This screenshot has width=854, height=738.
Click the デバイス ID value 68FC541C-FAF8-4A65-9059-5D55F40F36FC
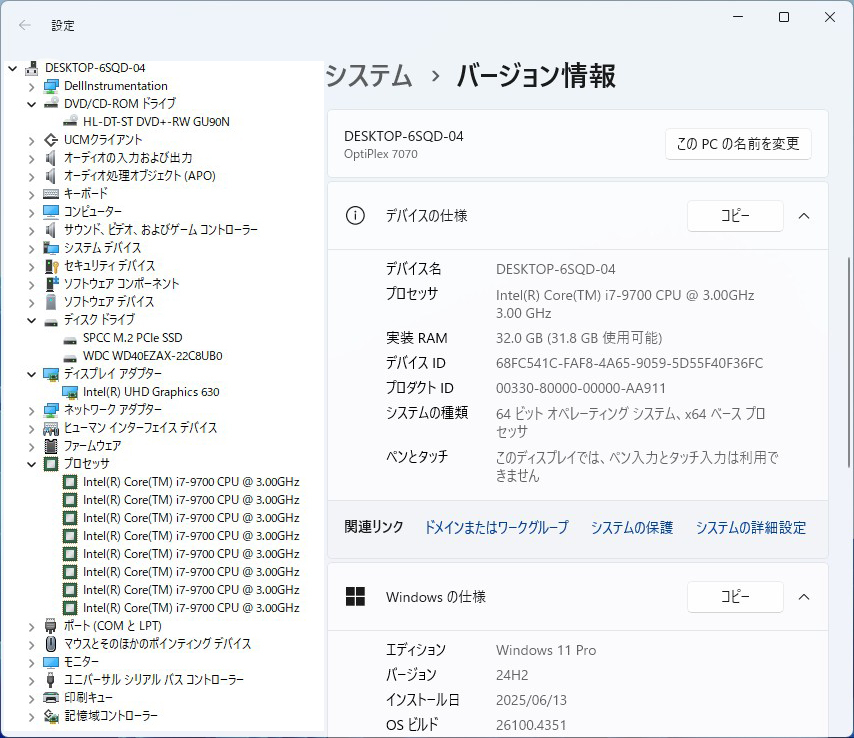pyautogui.click(x=630, y=363)
